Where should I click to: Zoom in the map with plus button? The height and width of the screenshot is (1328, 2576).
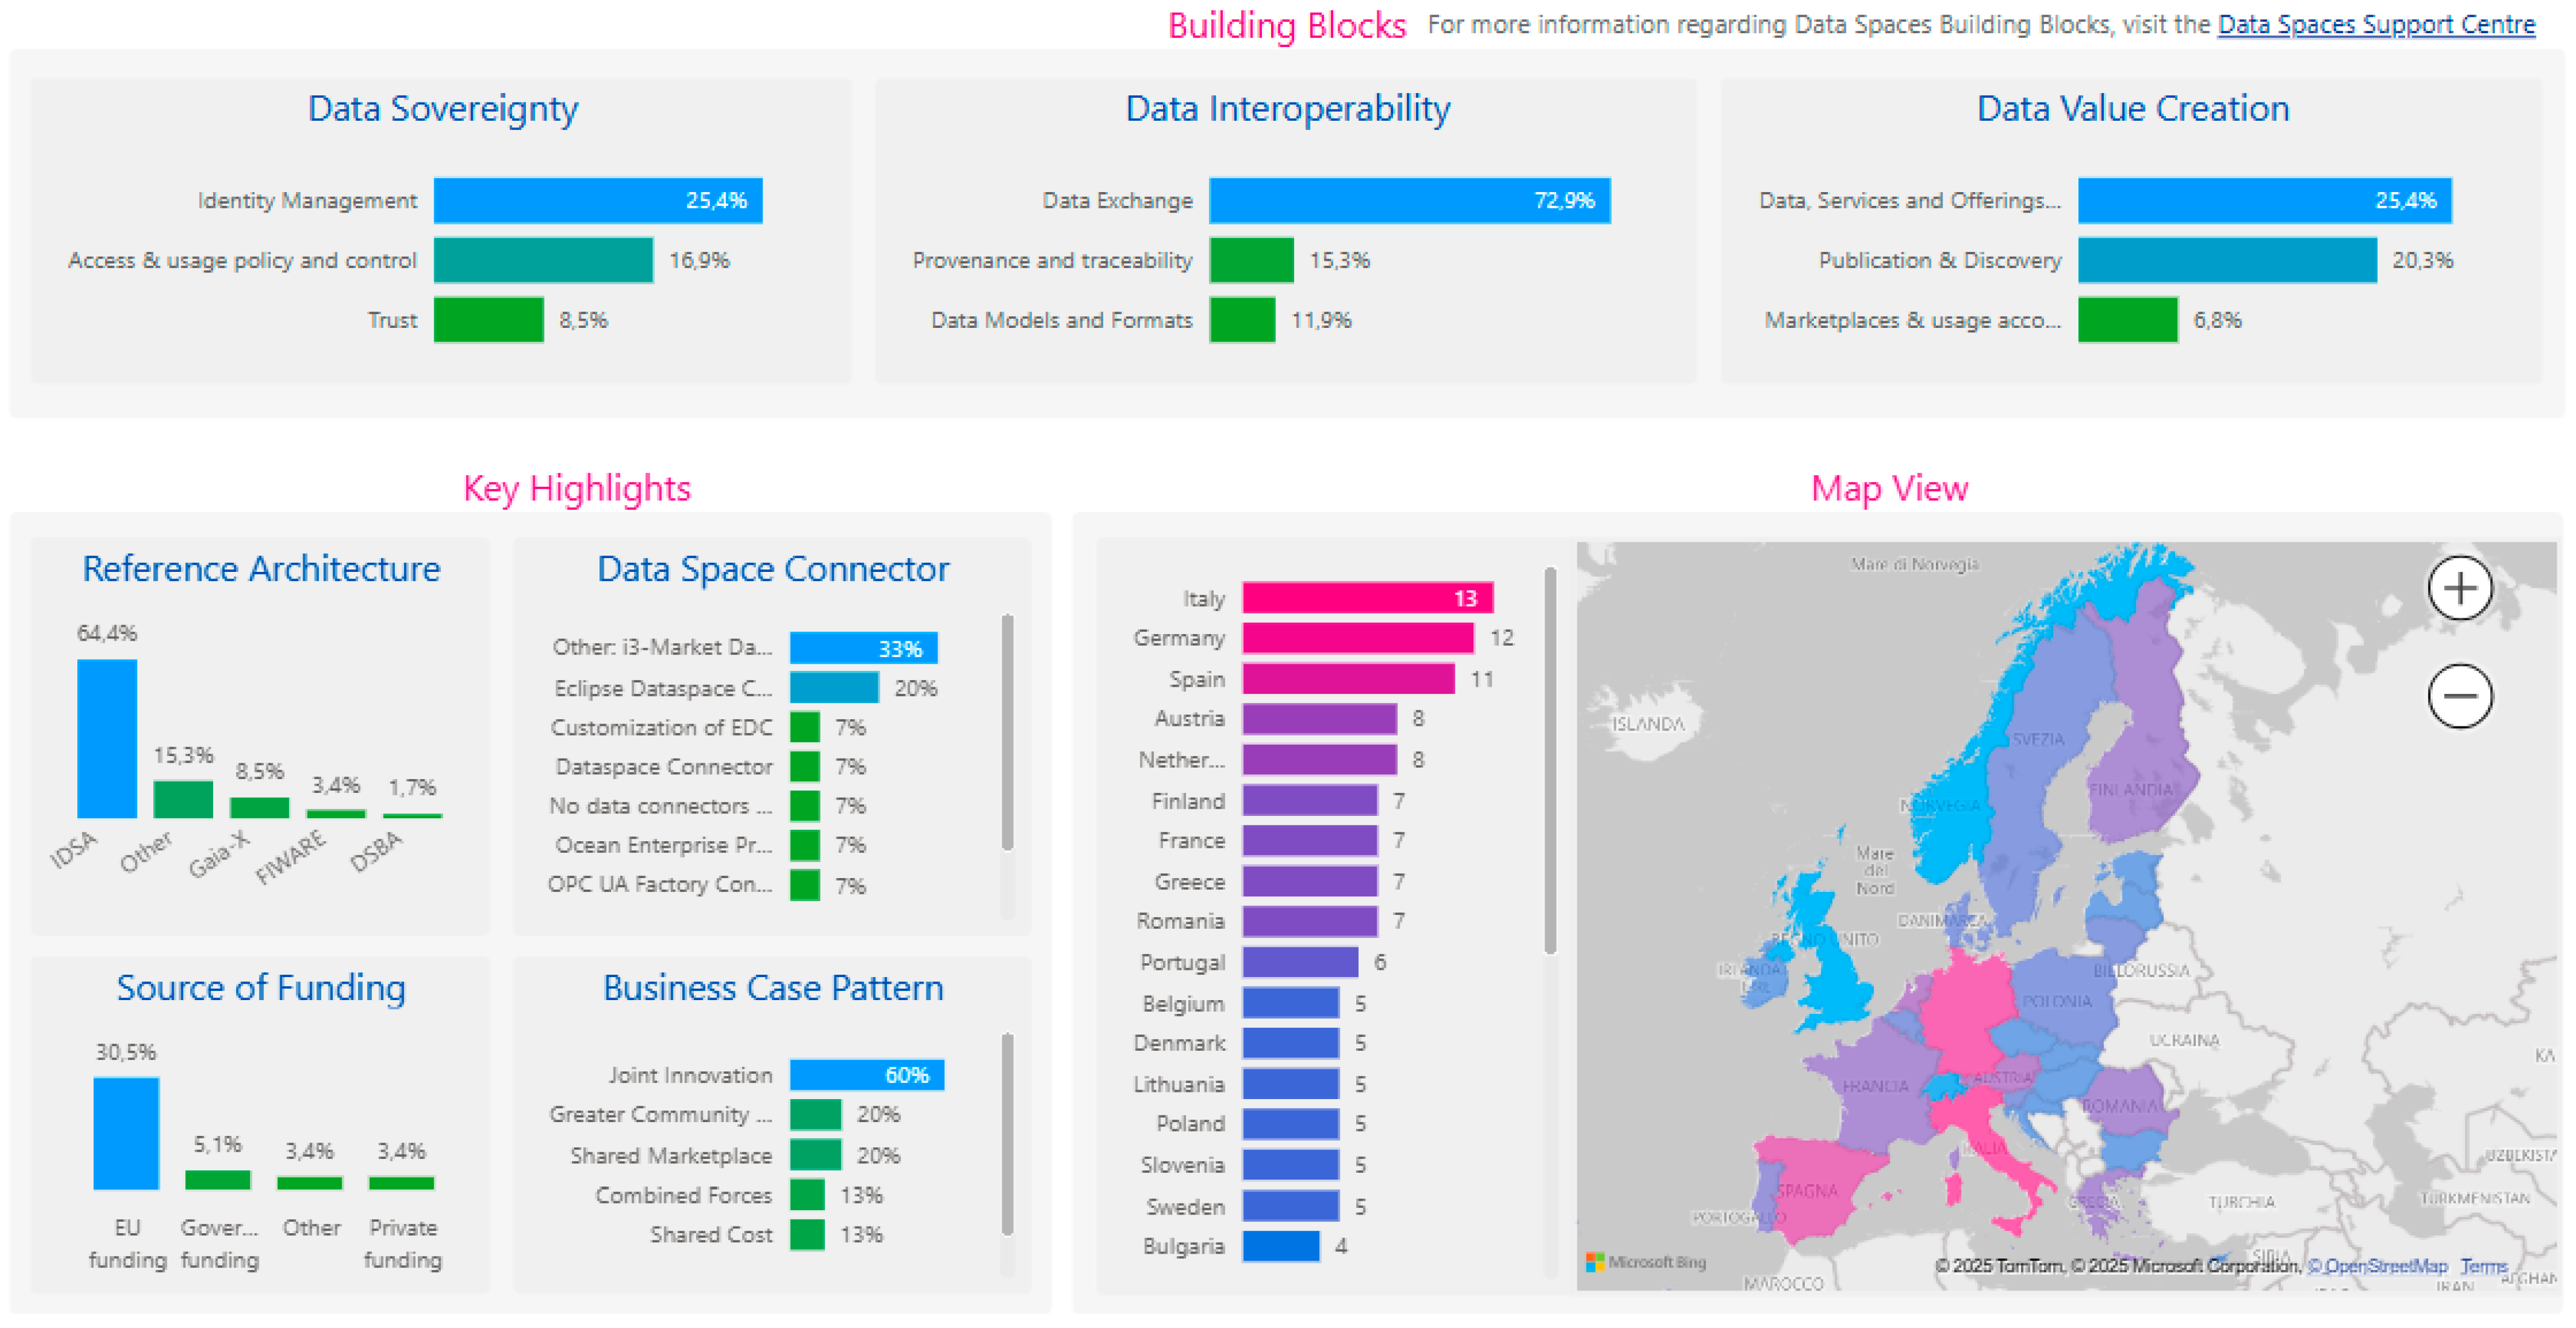tap(2460, 588)
